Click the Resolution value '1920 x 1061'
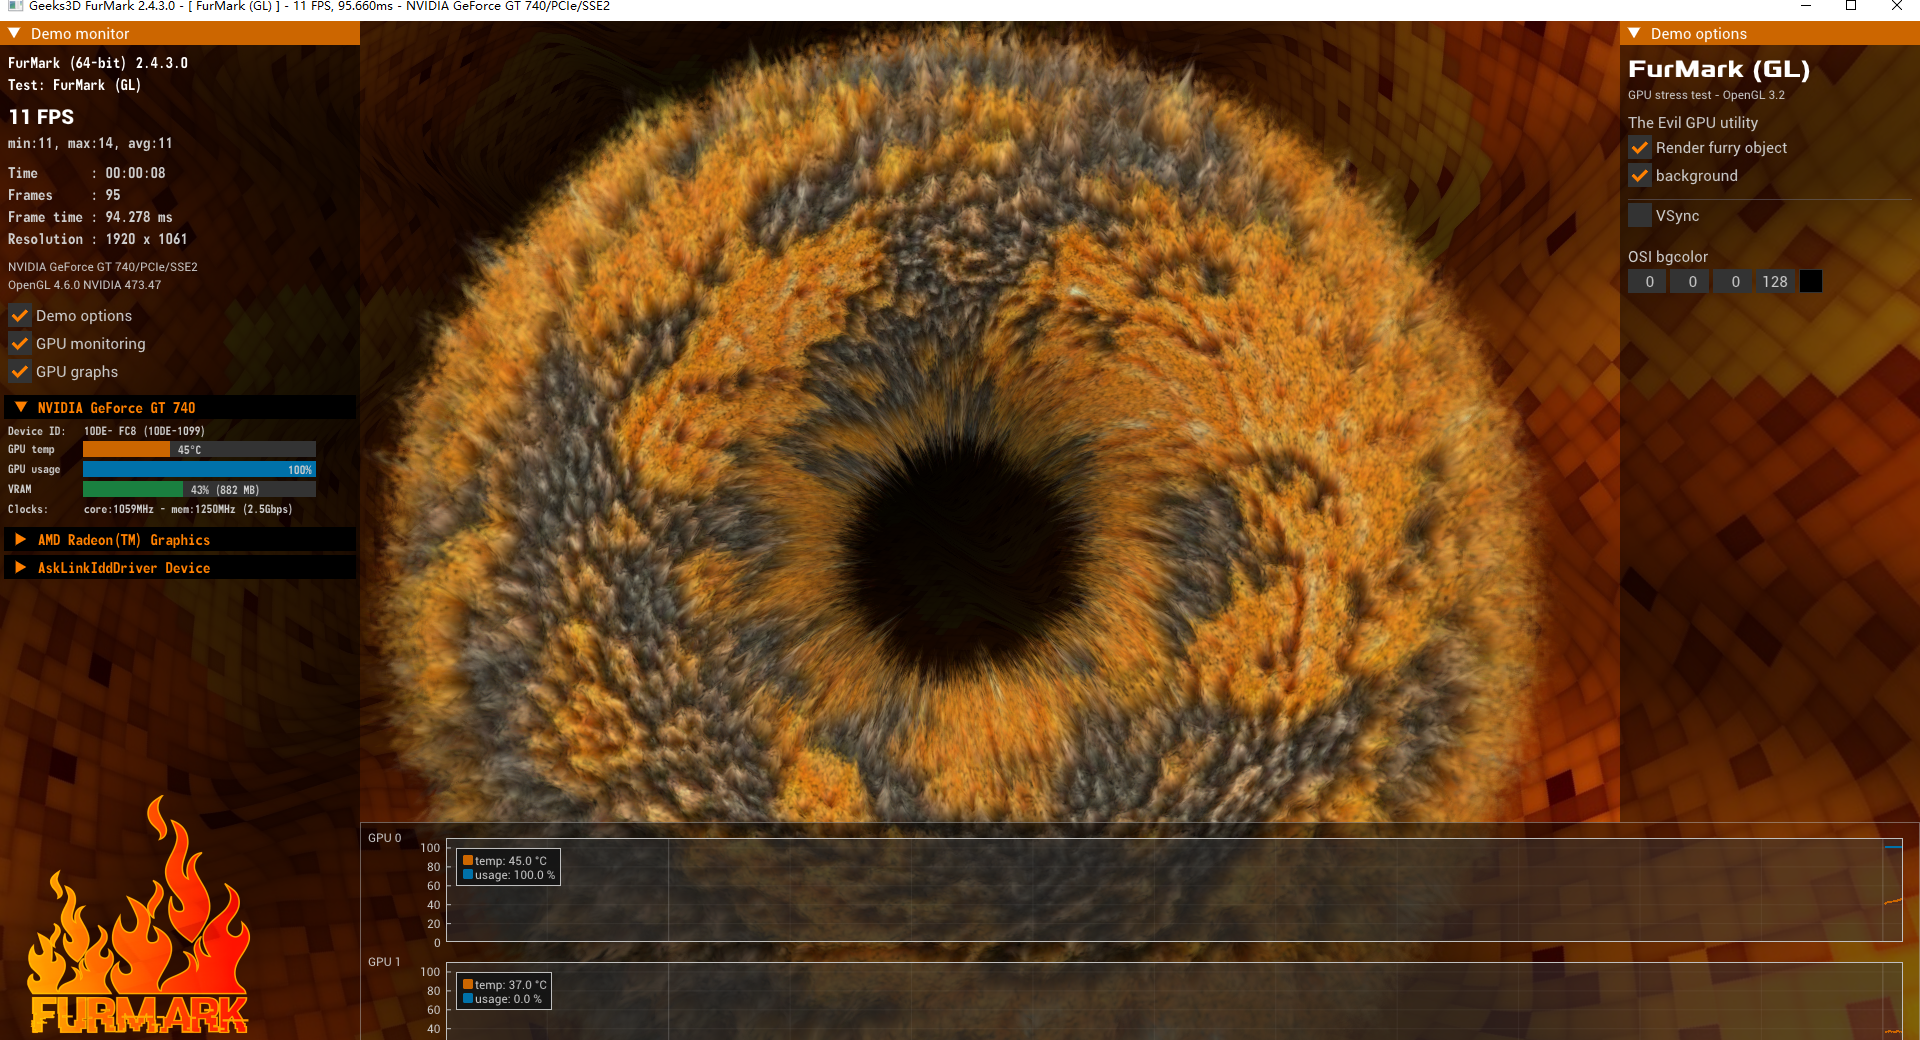This screenshot has height=1040, width=1920. (x=146, y=240)
